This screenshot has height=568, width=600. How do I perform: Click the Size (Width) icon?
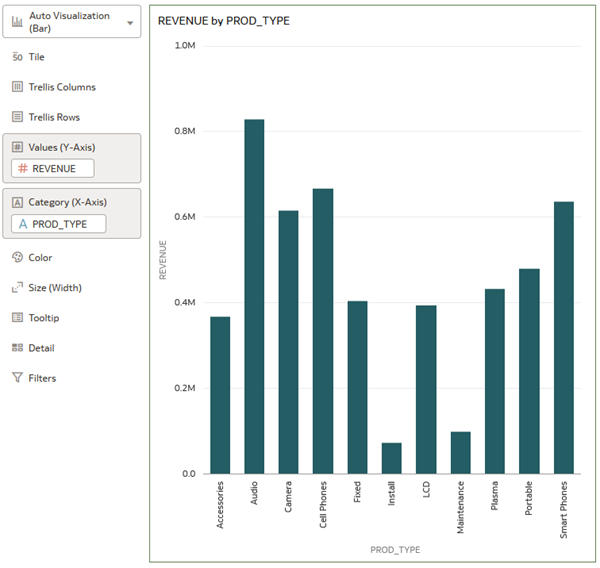(x=17, y=287)
